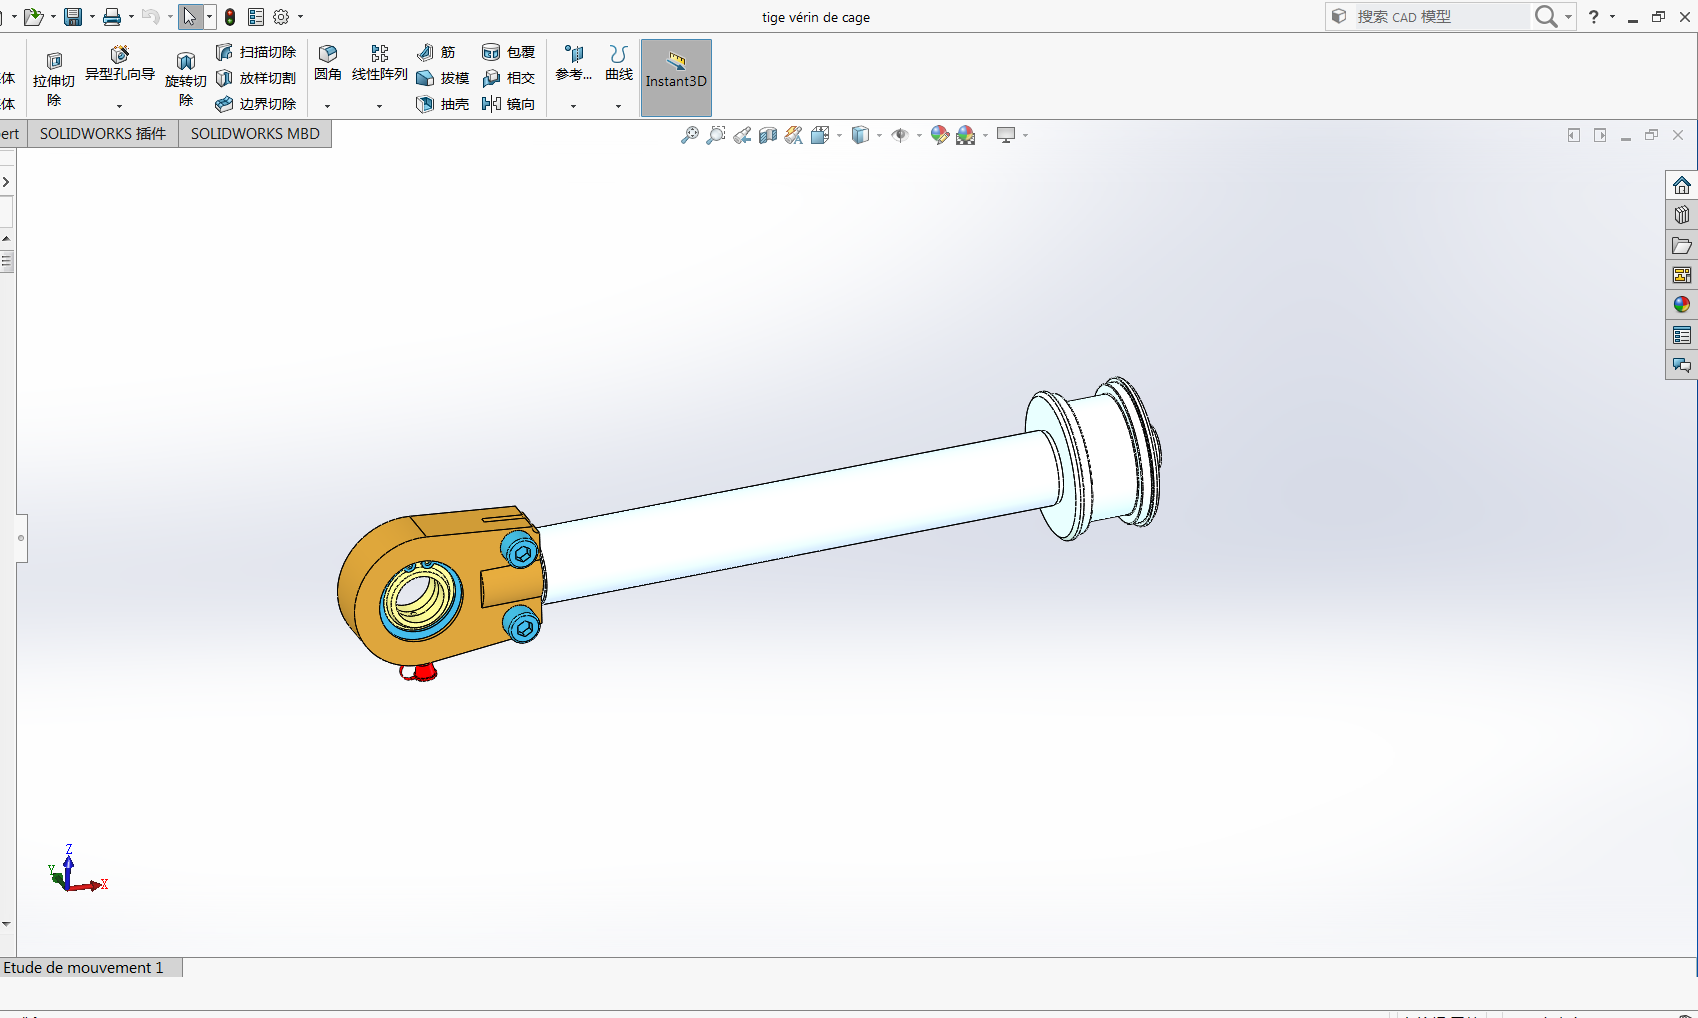This screenshot has height=1018, width=1698.
Task: Open the SOLIDWORKS Forum panel
Action: (1681, 366)
